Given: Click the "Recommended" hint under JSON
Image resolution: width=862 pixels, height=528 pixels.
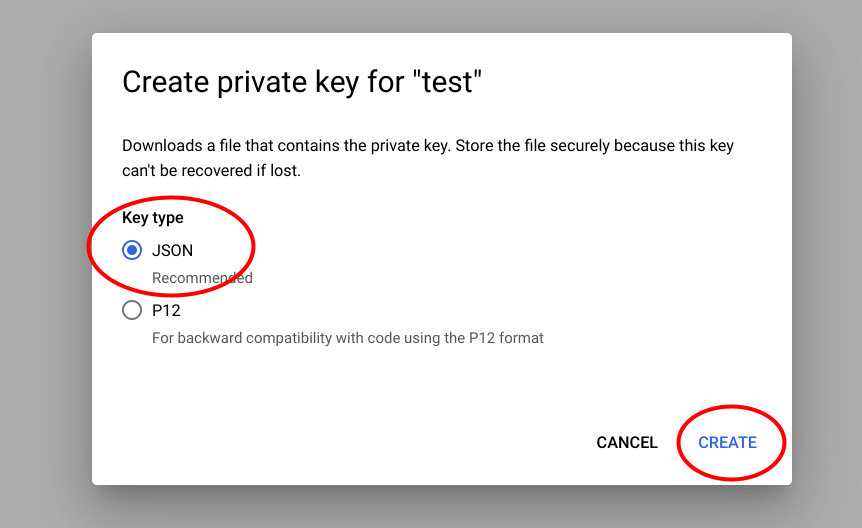Looking at the screenshot, I should [x=202, y=278].
